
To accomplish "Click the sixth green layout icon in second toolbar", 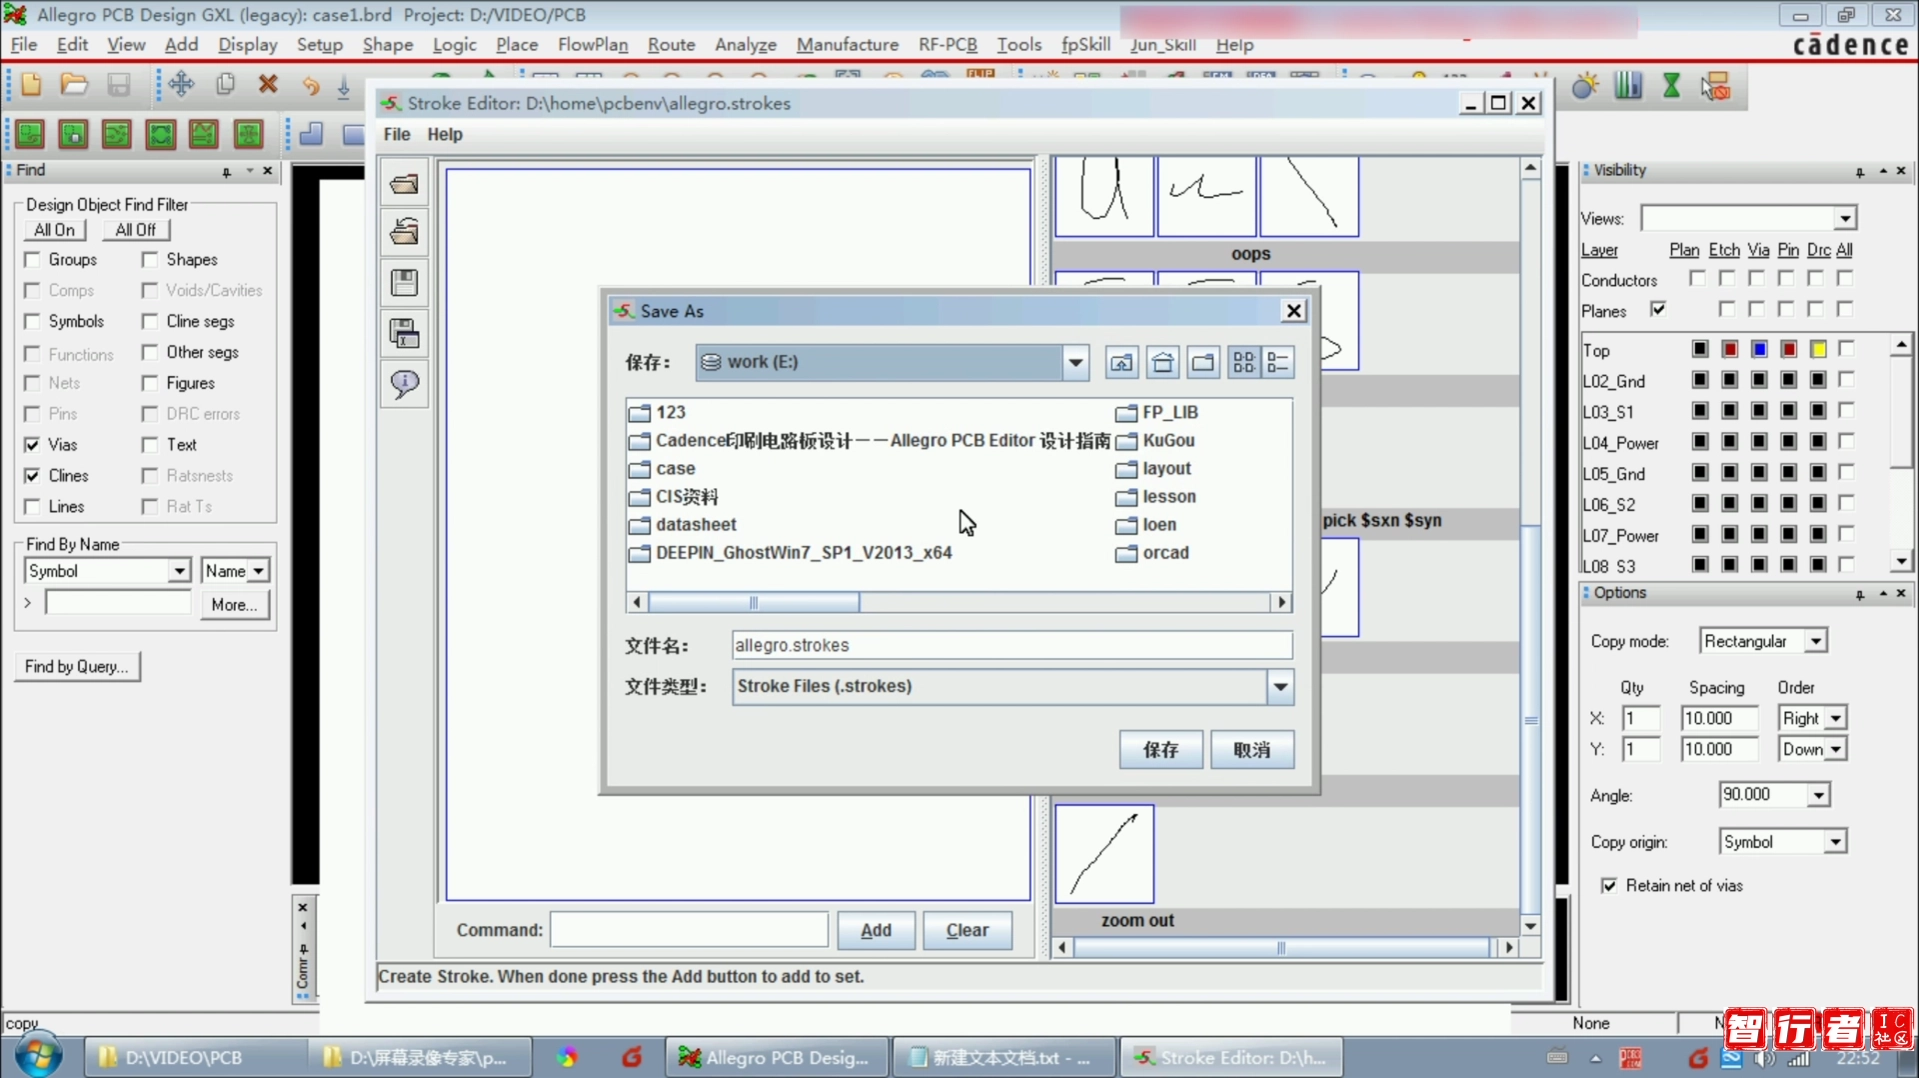I will pos(248,134).
